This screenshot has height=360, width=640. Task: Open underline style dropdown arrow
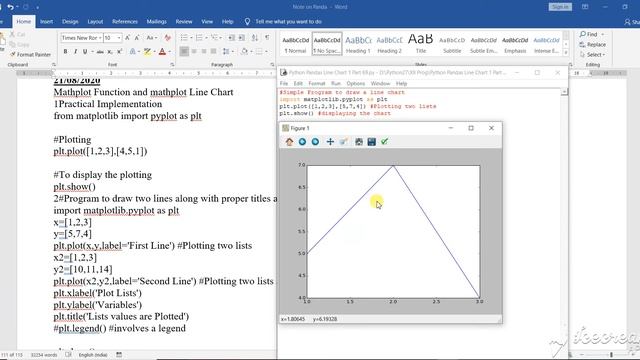92,52
